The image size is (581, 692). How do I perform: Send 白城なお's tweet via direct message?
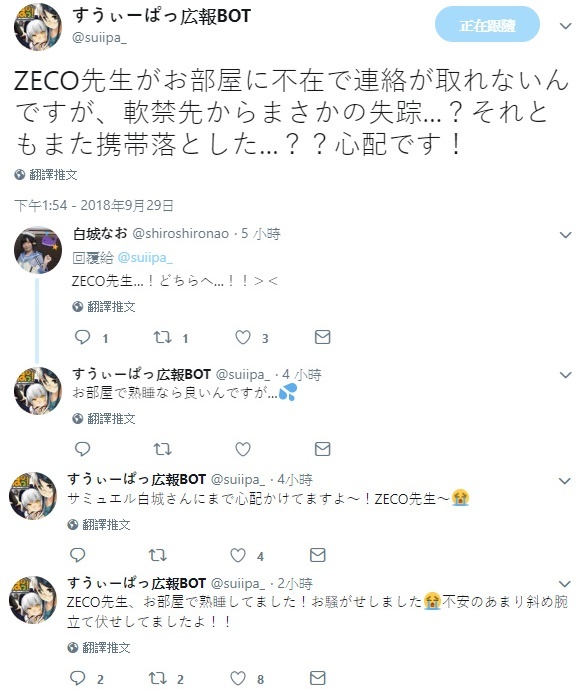322,337
